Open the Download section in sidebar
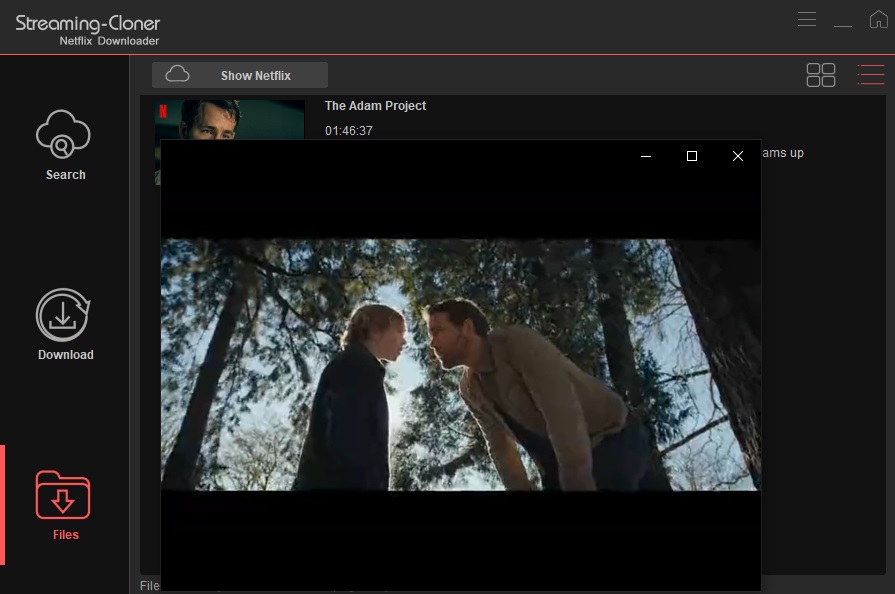 tap(64, 325)
